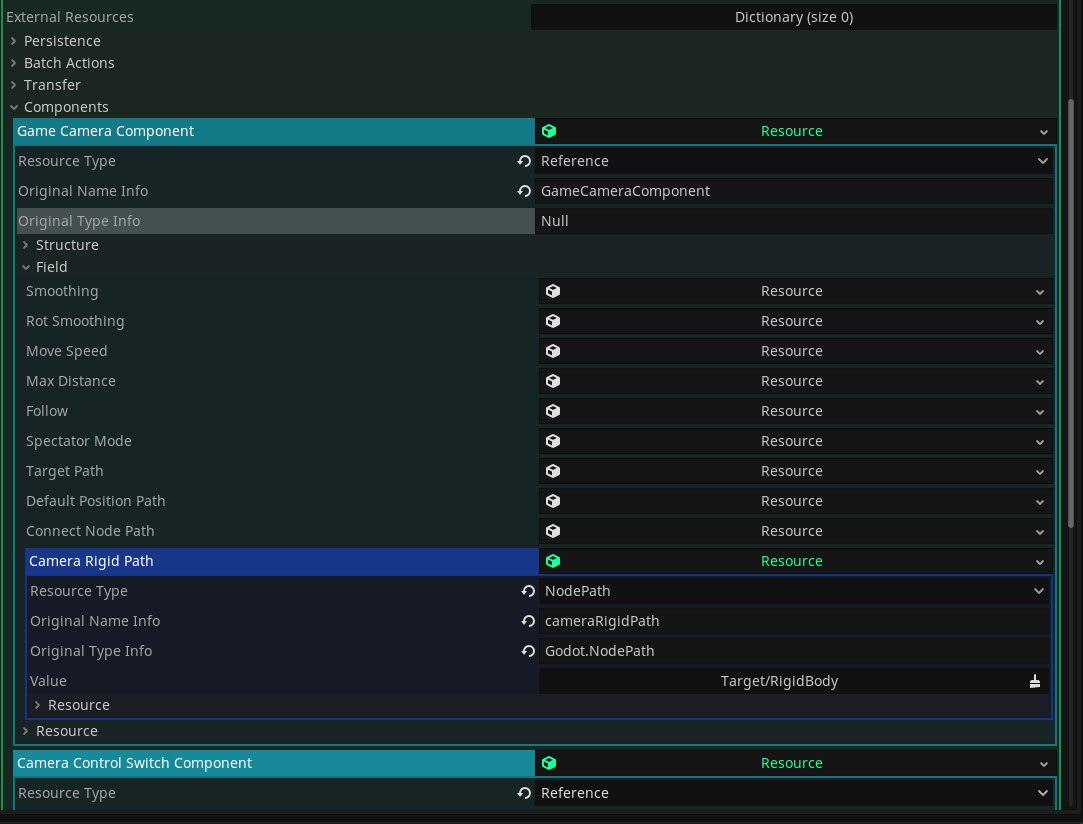Screen dimensions: 1083x824
Task: Expand the Structure group
Action: [x=26, y=245]
